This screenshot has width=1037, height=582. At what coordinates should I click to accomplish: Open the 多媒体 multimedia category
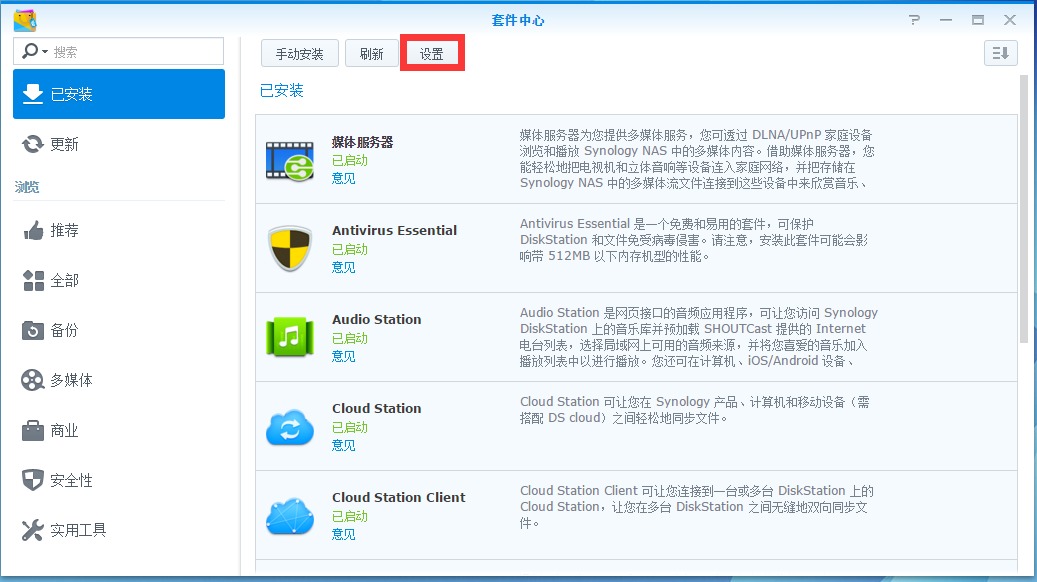pyautogui.click(x=119, y=380)
